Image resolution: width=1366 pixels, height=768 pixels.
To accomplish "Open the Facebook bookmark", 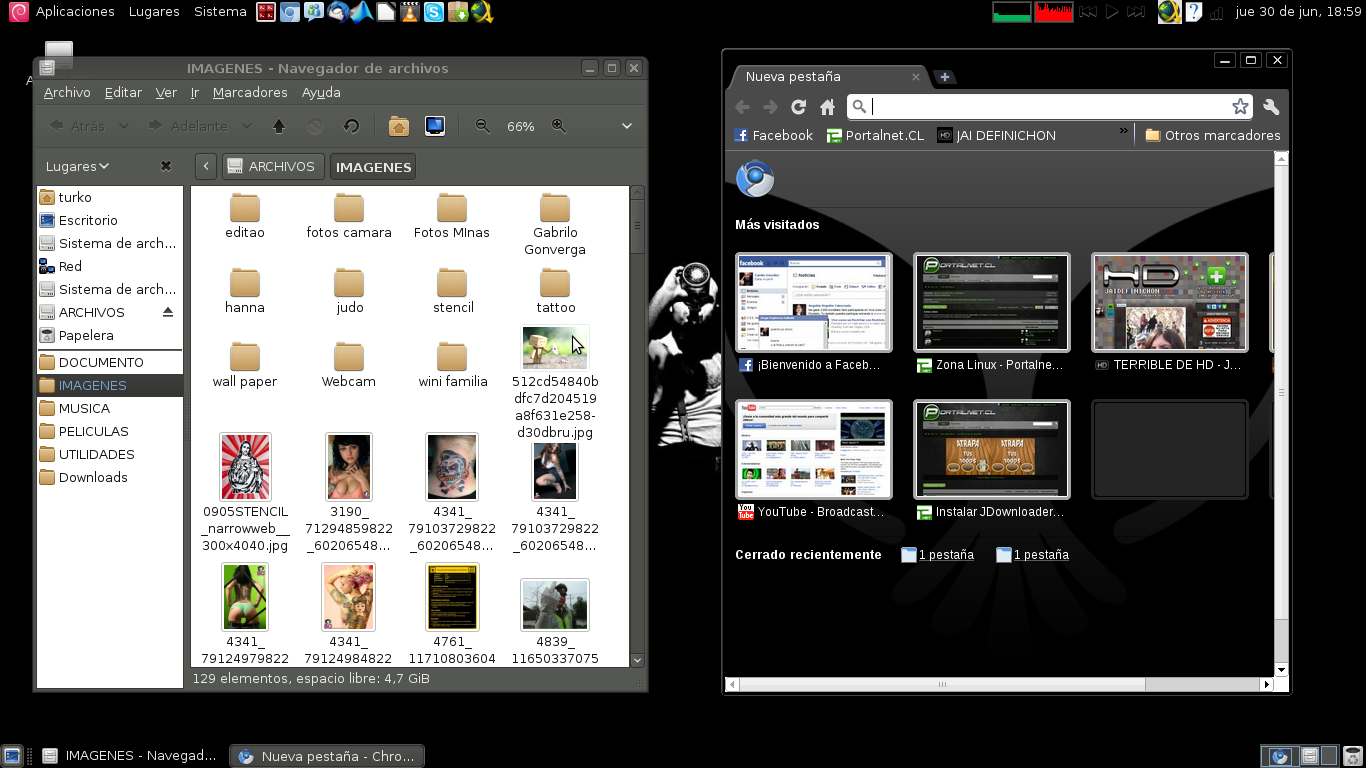I will (x=774, y=135).
